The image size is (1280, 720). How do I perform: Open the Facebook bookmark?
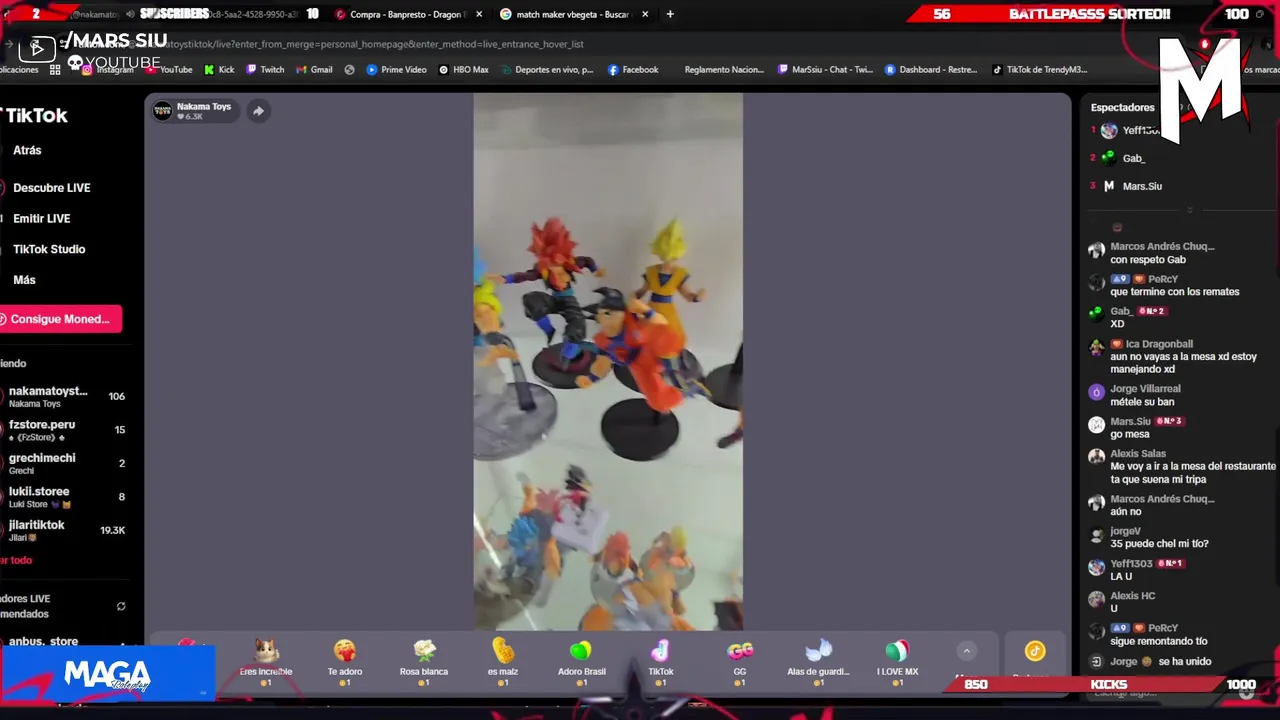[633, 70]
